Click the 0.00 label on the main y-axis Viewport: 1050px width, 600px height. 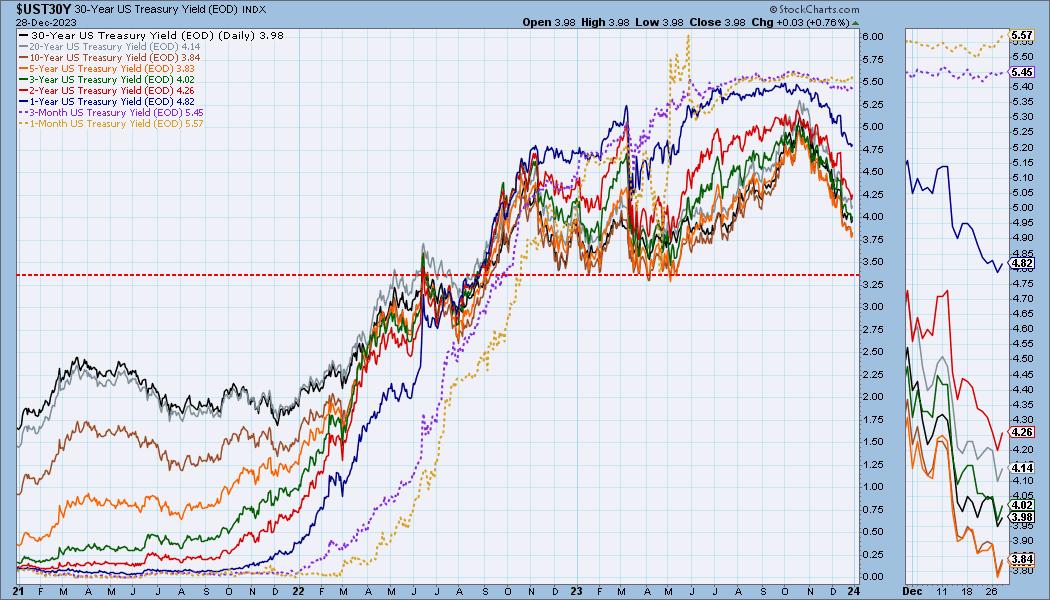[873, 576]
